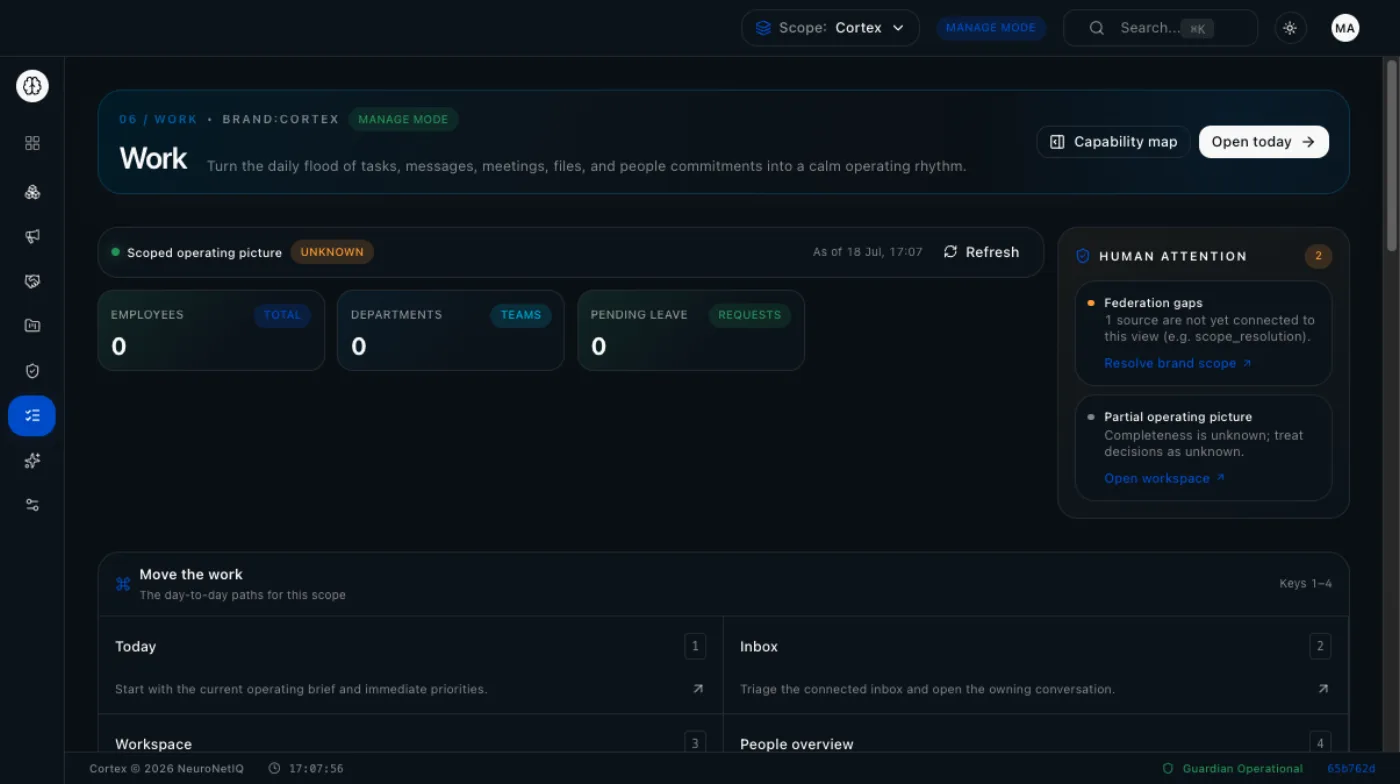Screen dimensions: 1400x784
Task: Open the Today path card
Action: [410, 666]
